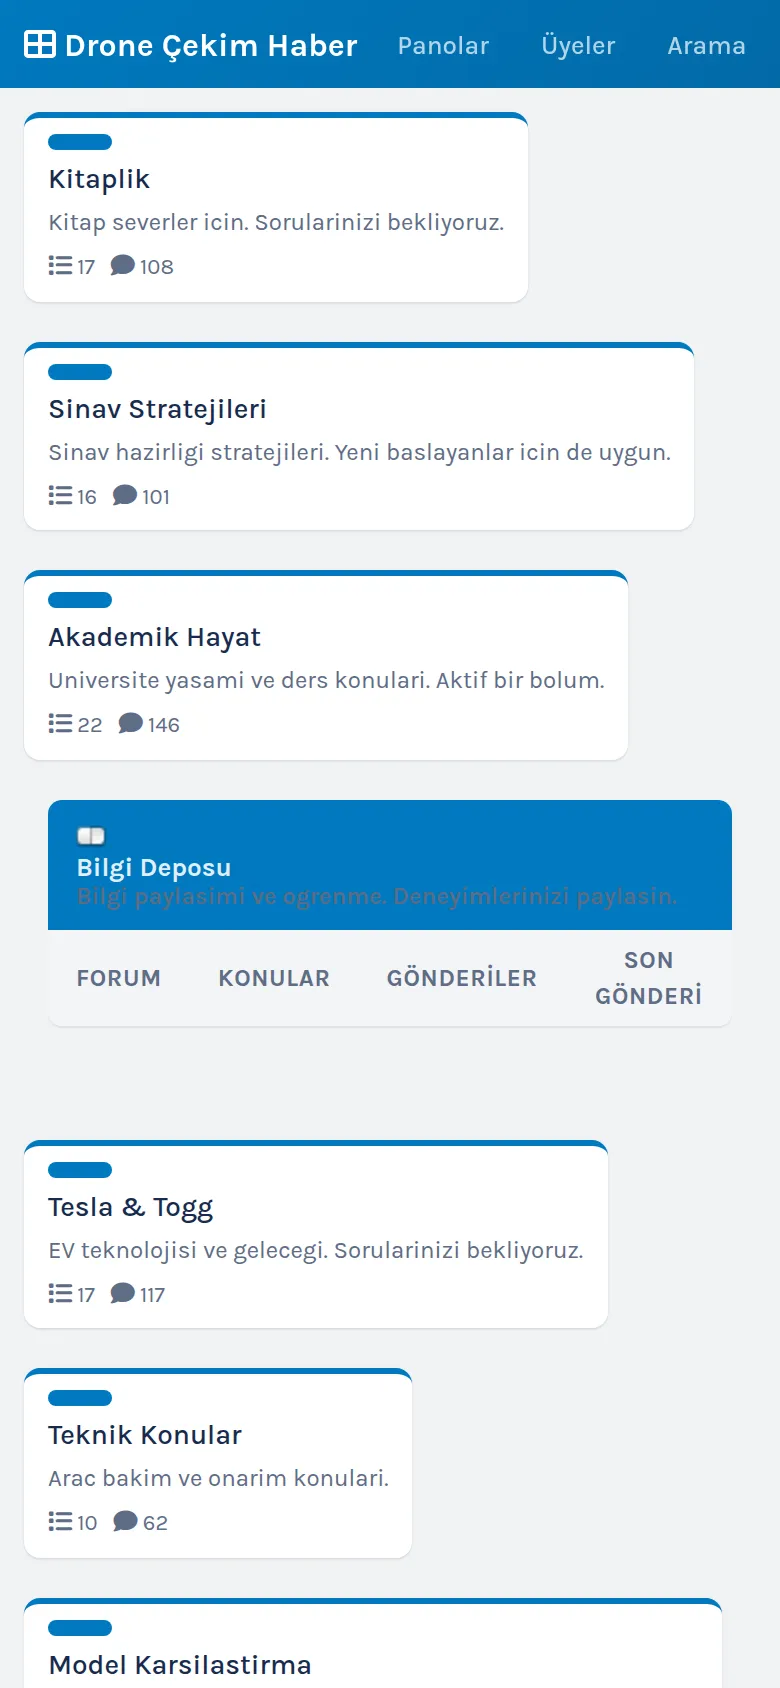
Task: Click the comment bubble icon in Sinav Stratejileri card
Action: coord(124,495)
